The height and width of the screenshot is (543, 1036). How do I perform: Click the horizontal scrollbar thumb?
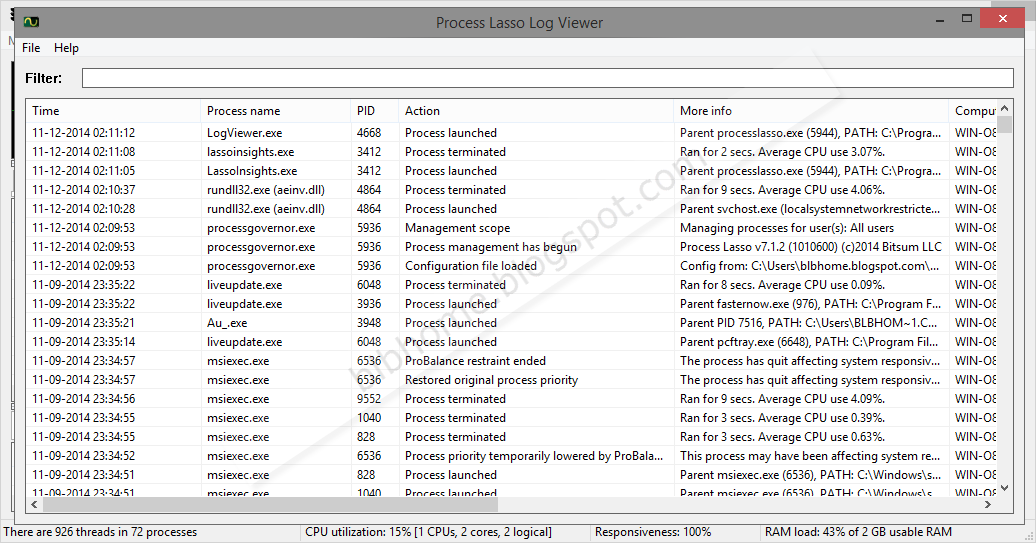coord(270,505)
